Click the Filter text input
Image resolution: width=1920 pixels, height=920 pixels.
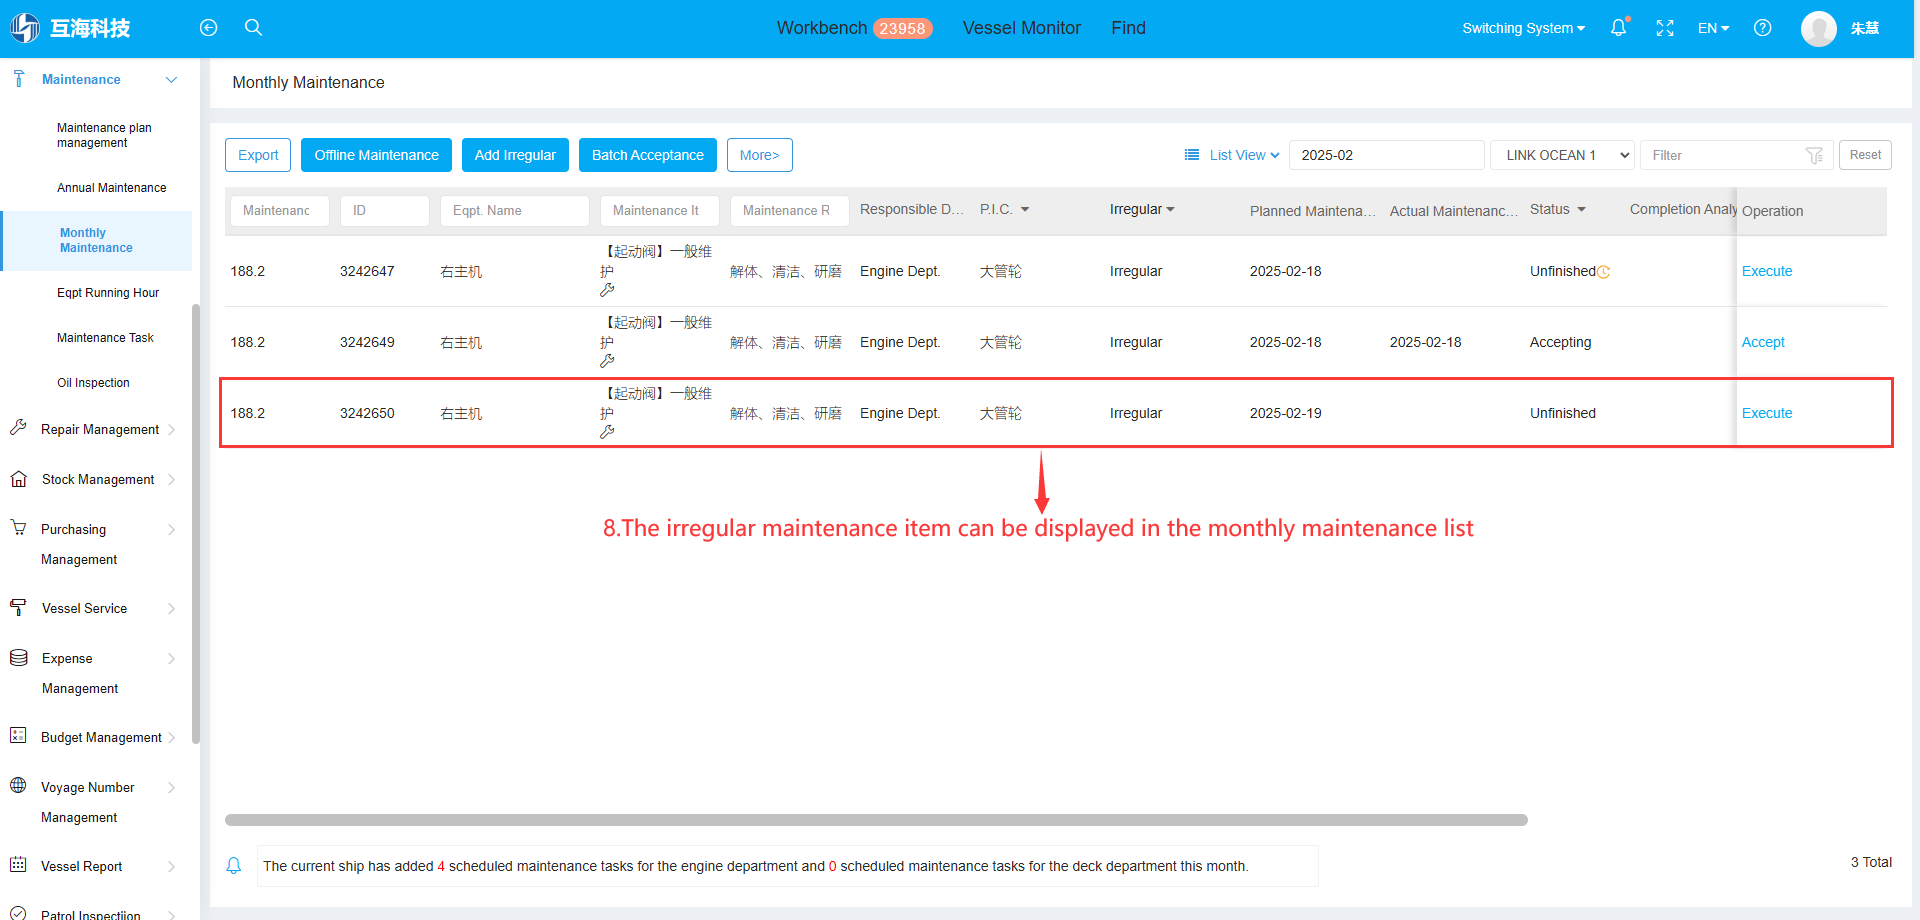coord(1725,155)
